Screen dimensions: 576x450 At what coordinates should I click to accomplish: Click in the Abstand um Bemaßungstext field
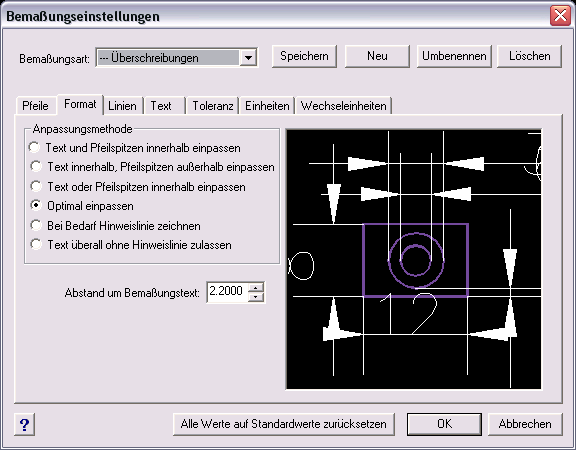coord(228,292)
